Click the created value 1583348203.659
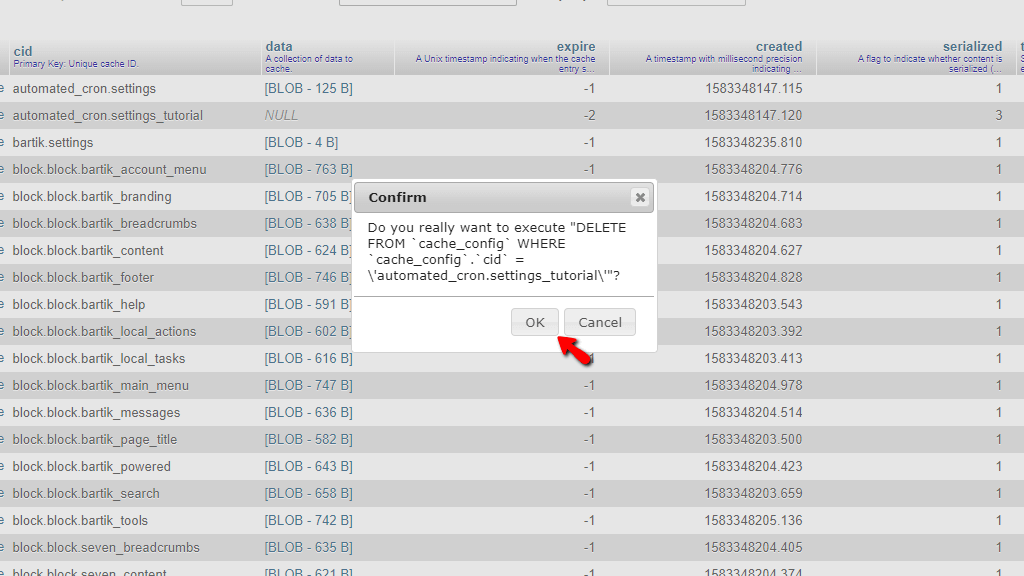 [x=754, y=494]
